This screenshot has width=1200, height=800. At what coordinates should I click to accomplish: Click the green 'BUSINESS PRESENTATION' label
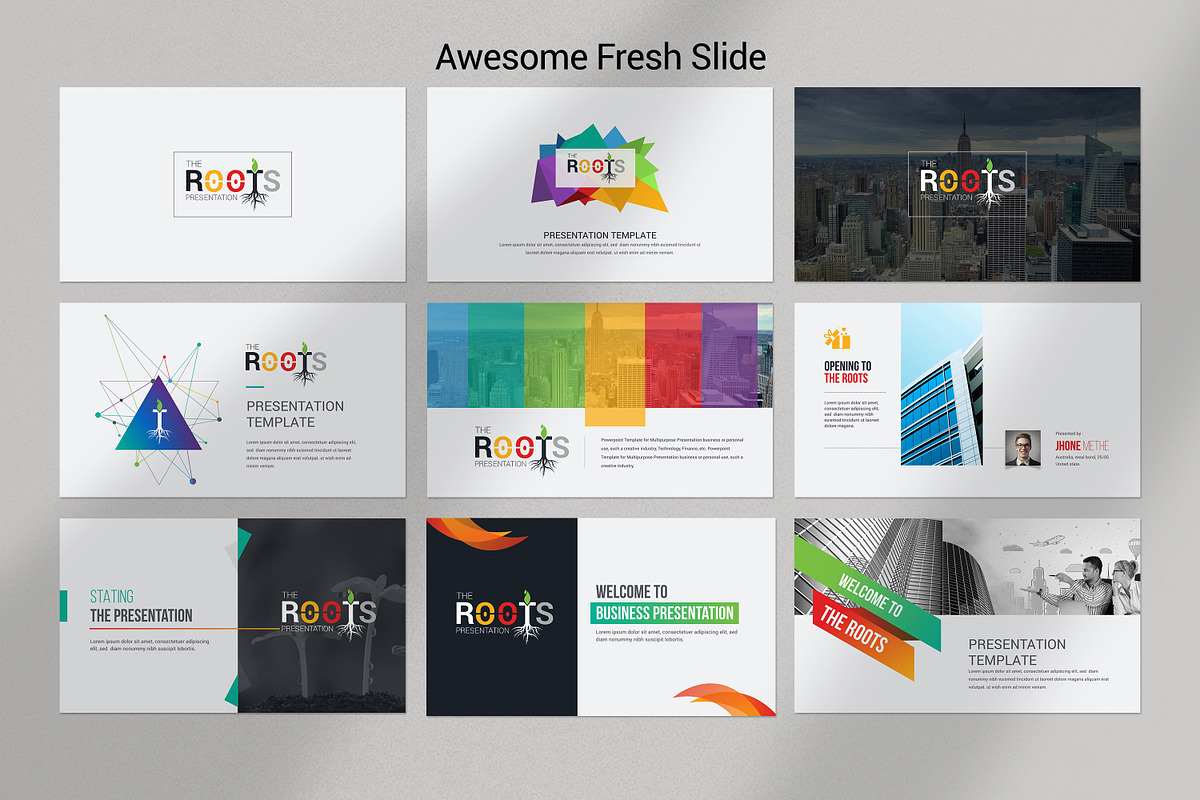[665, 613]
